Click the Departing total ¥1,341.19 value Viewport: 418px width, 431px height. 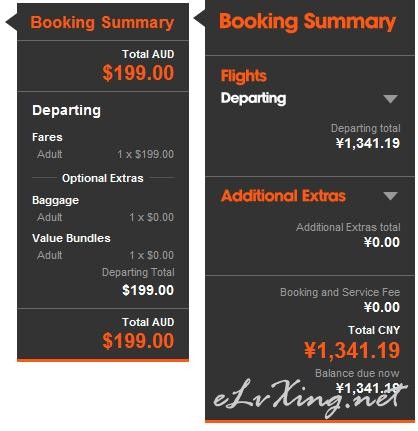[368, 144]
